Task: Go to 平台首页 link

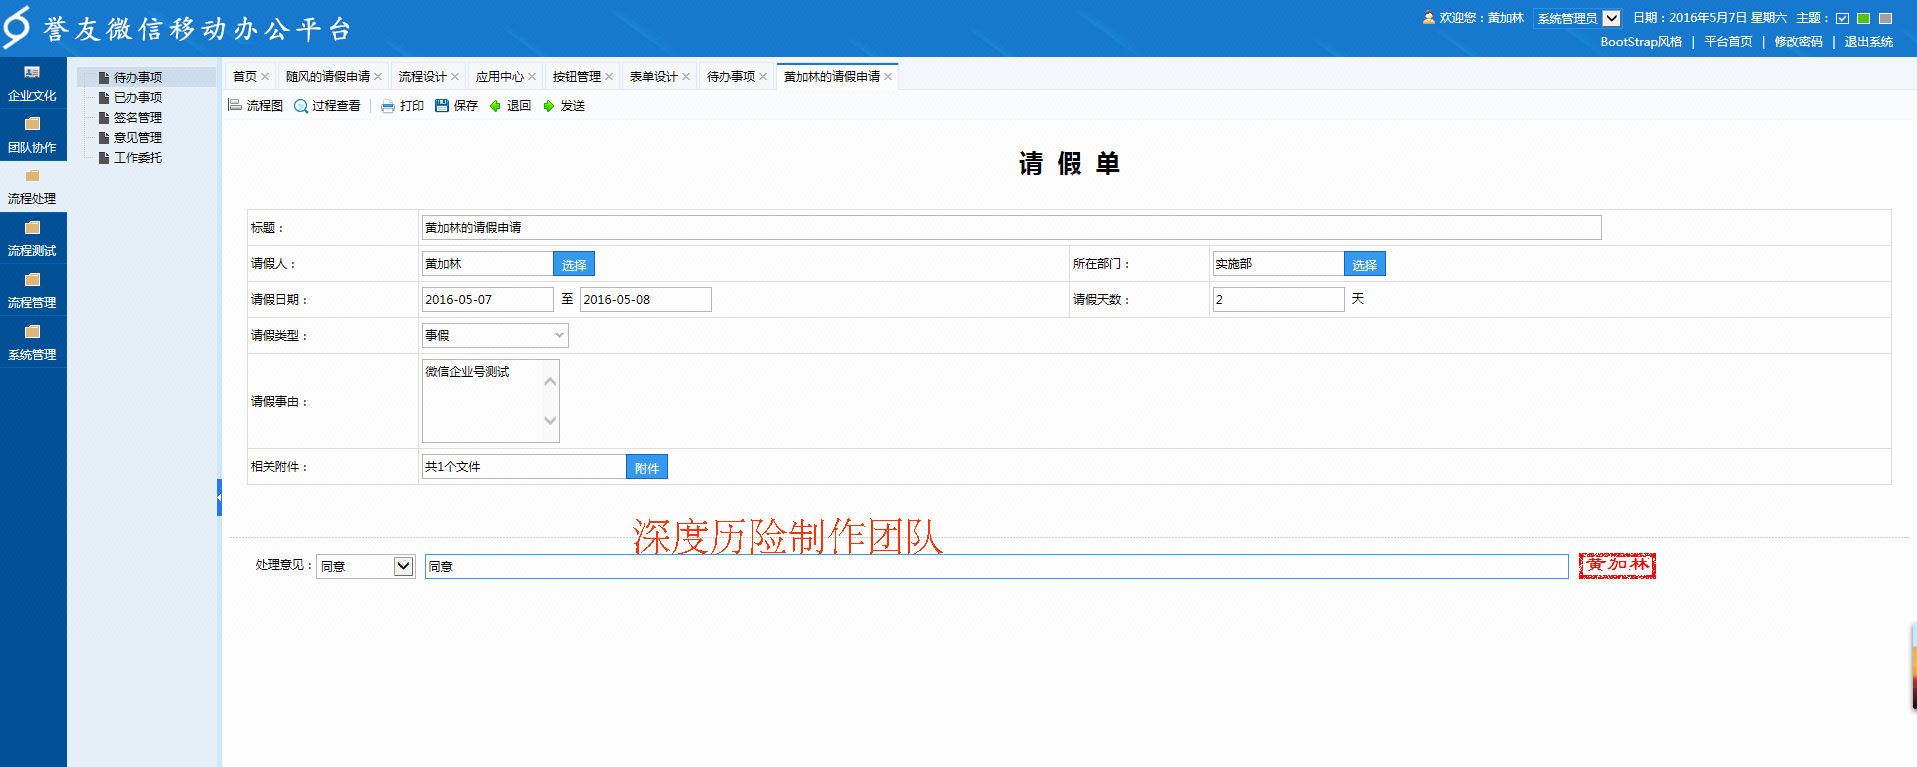Action: point(1728,42)
